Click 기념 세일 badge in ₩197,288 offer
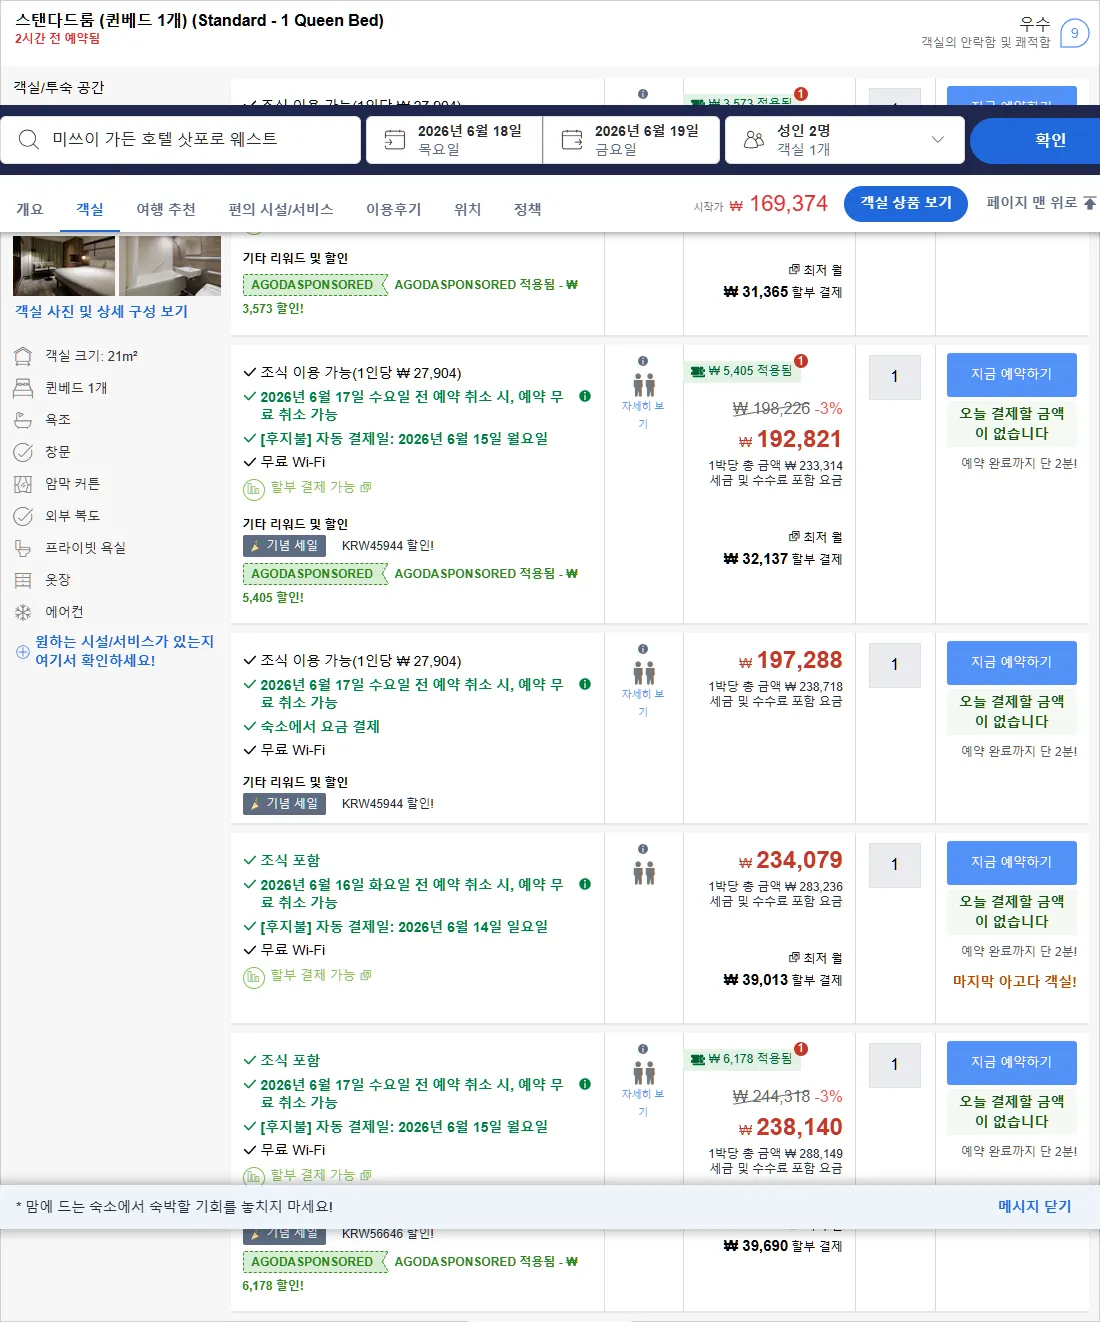Screen dimensions: 1100x1322 (x=284, y=804)
